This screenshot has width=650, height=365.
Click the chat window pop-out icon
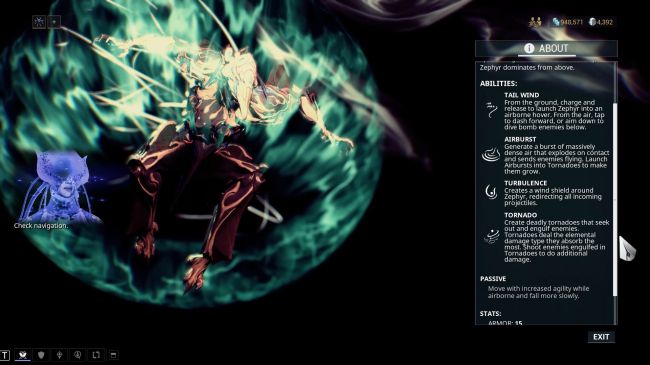pos(114,355)
